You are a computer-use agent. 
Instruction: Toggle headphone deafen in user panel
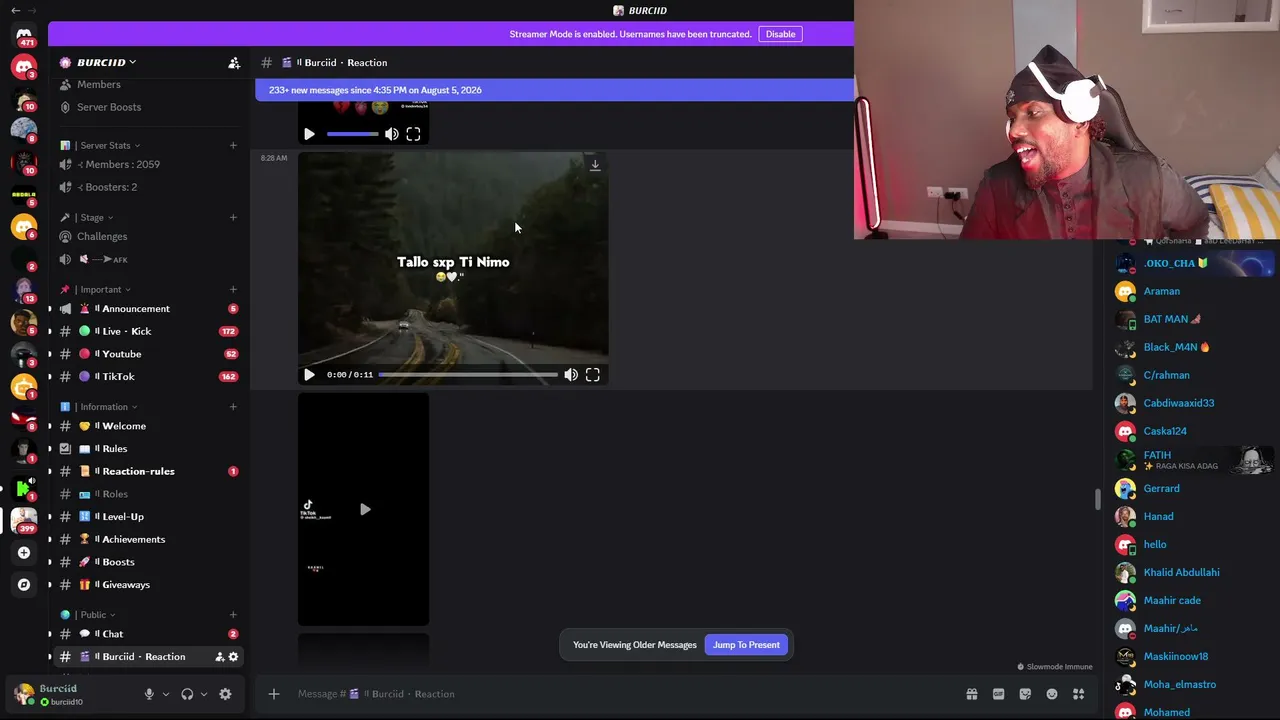coord(187,694)
